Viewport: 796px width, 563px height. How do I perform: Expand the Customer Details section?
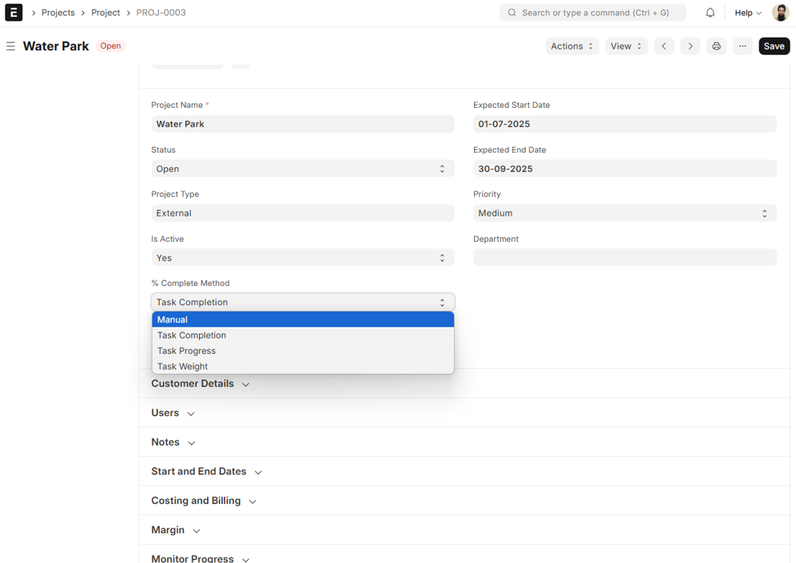(200, 384)
